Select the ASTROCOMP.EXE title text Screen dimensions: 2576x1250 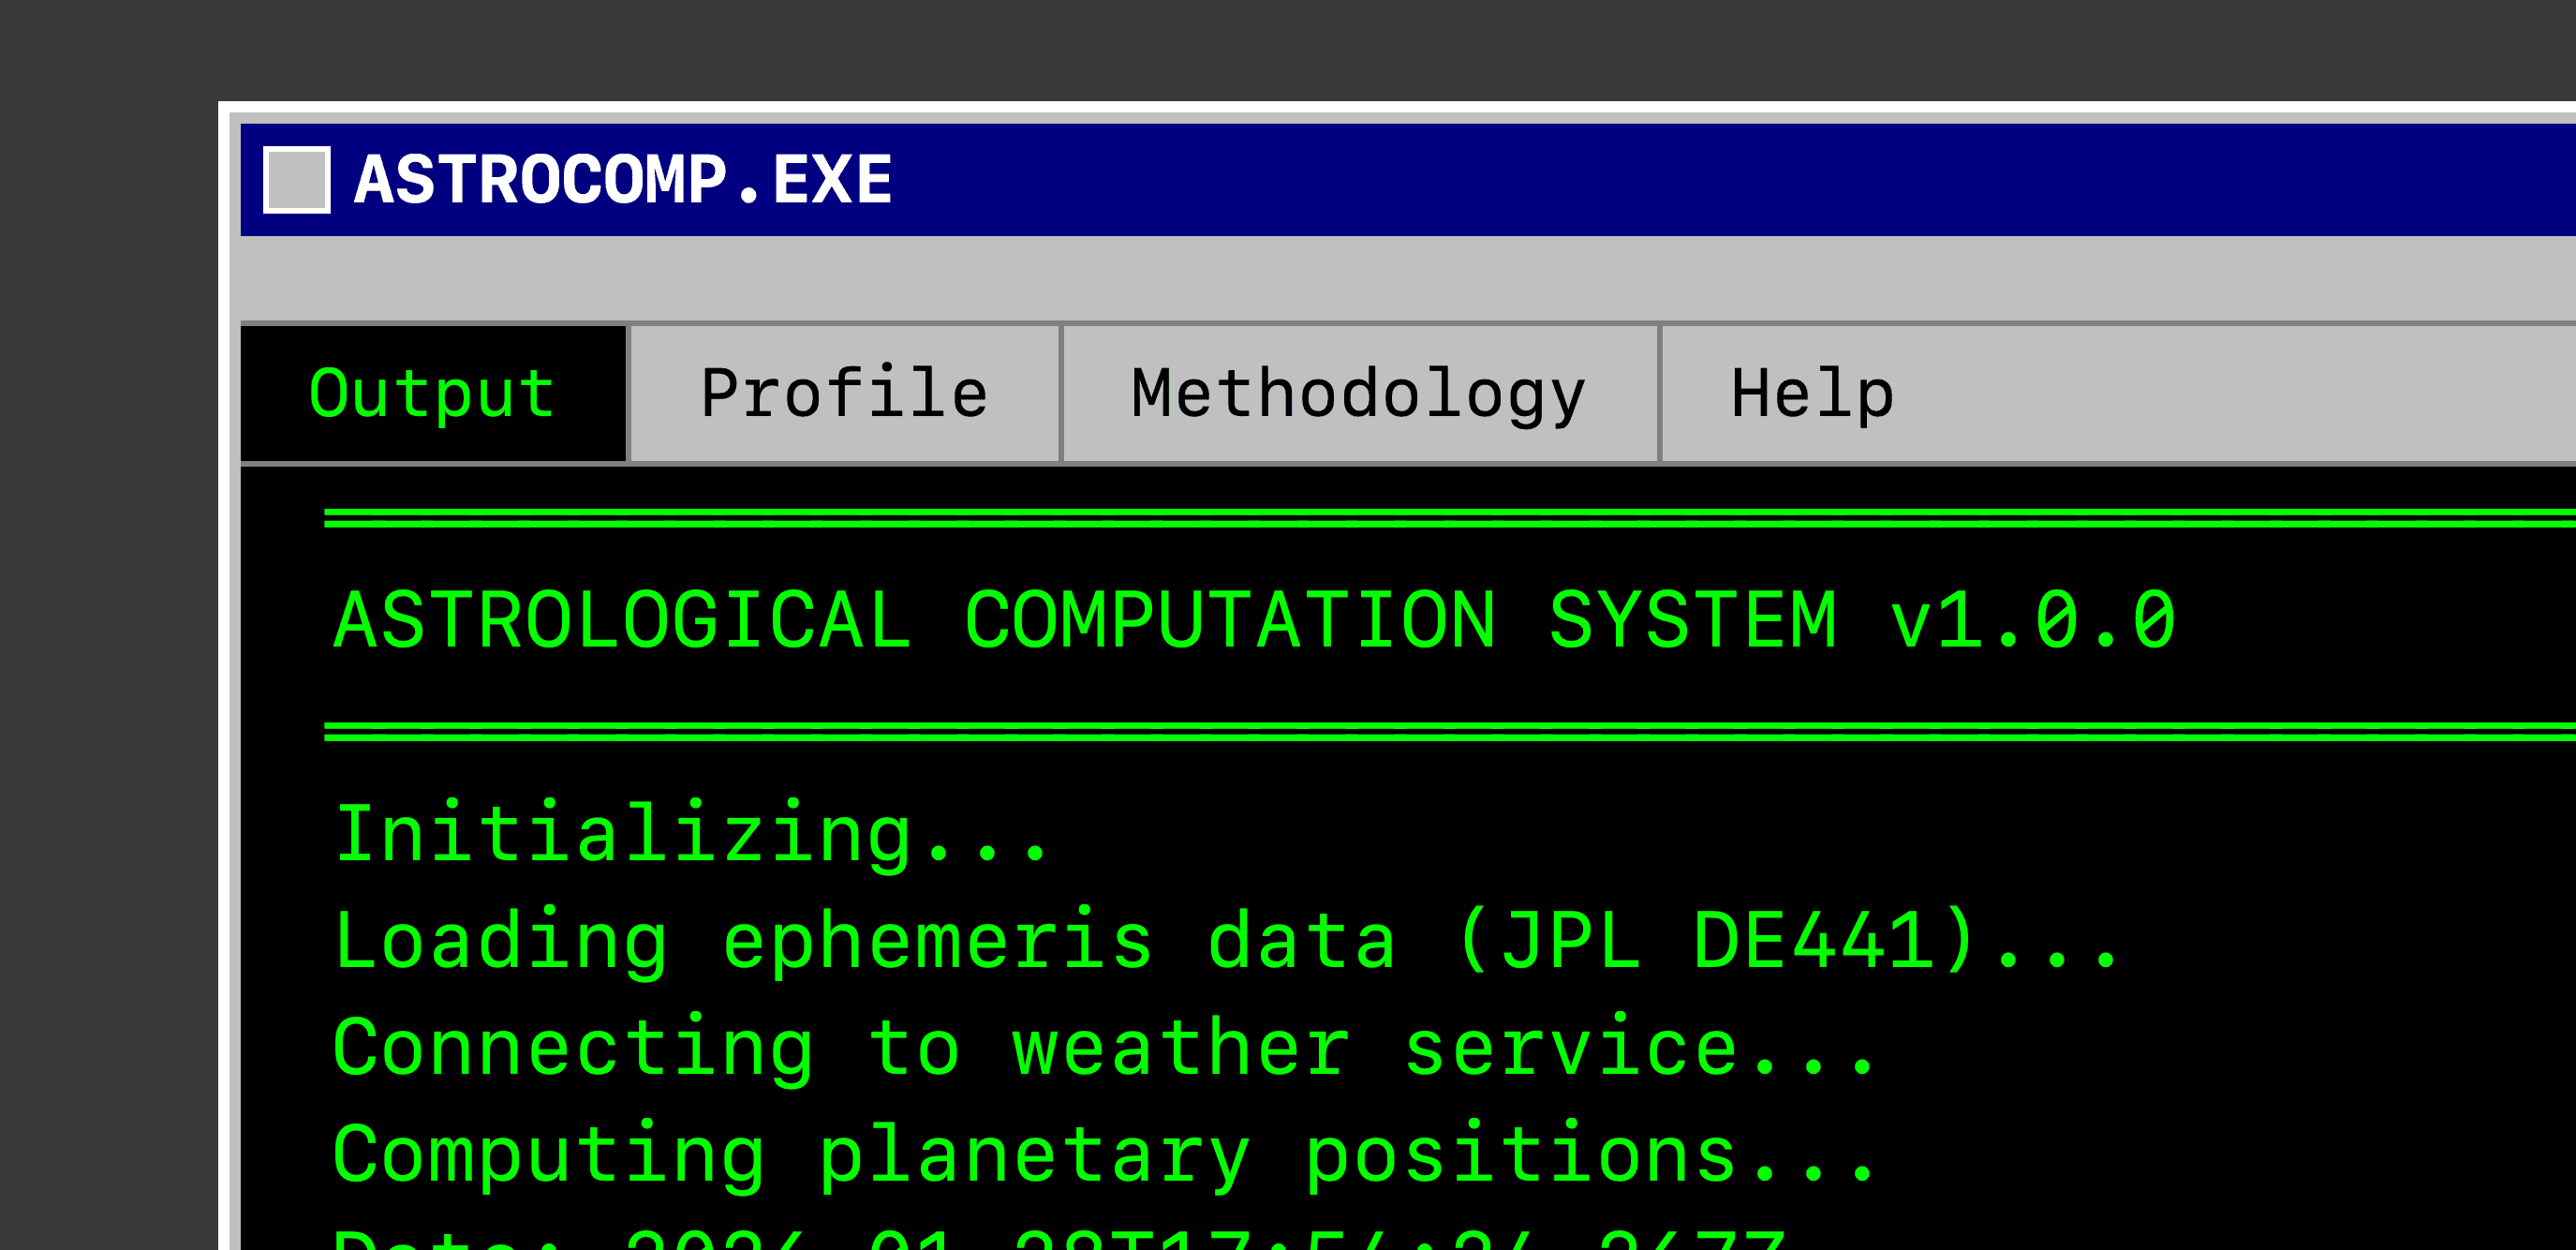coord(622,180)
